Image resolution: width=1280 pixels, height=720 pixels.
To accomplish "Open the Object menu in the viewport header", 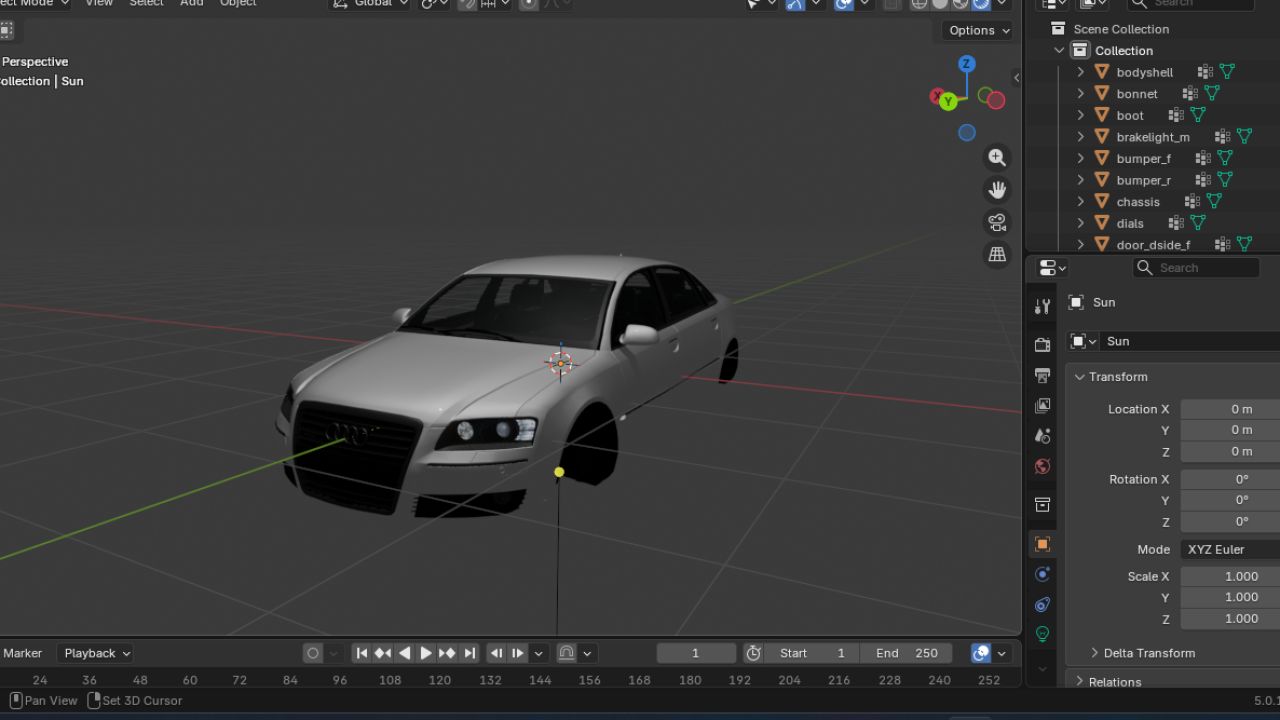I will pos(237,4).
